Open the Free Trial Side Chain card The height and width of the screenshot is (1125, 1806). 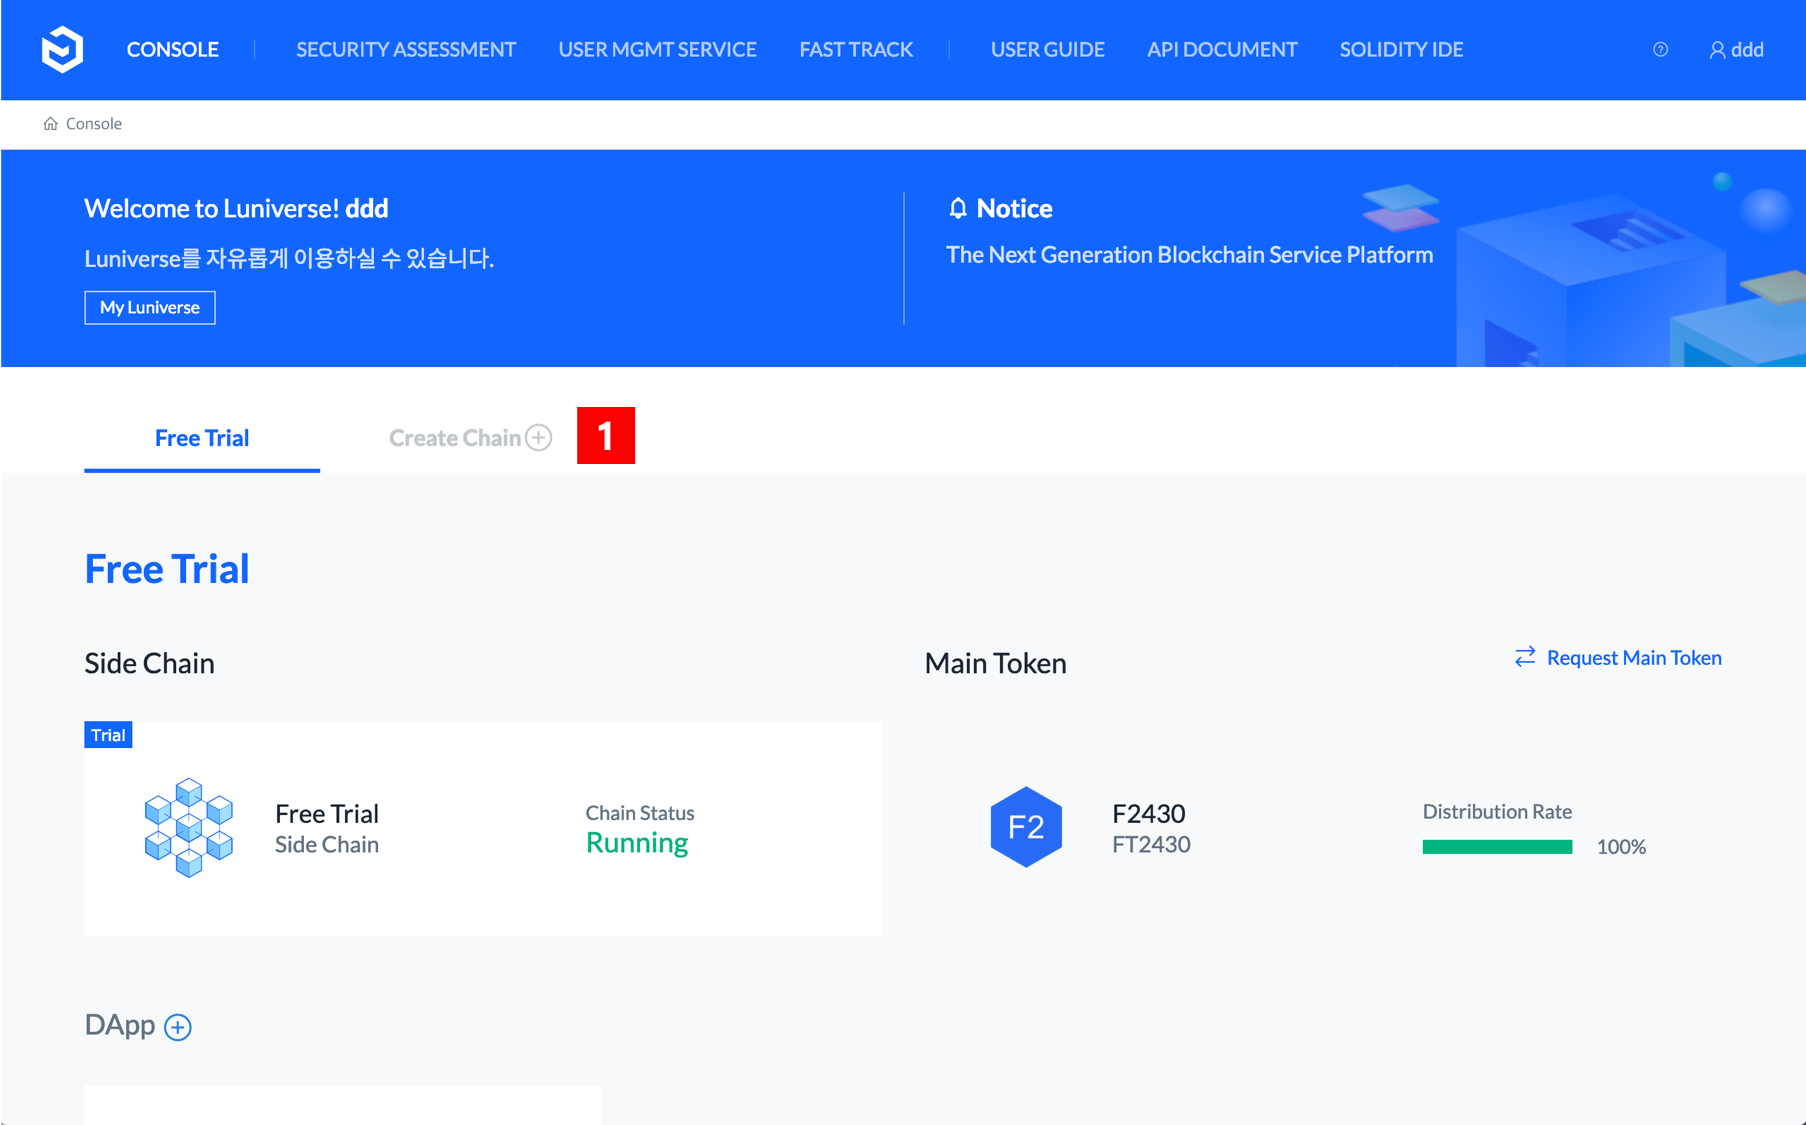click(x=483, y=828)
